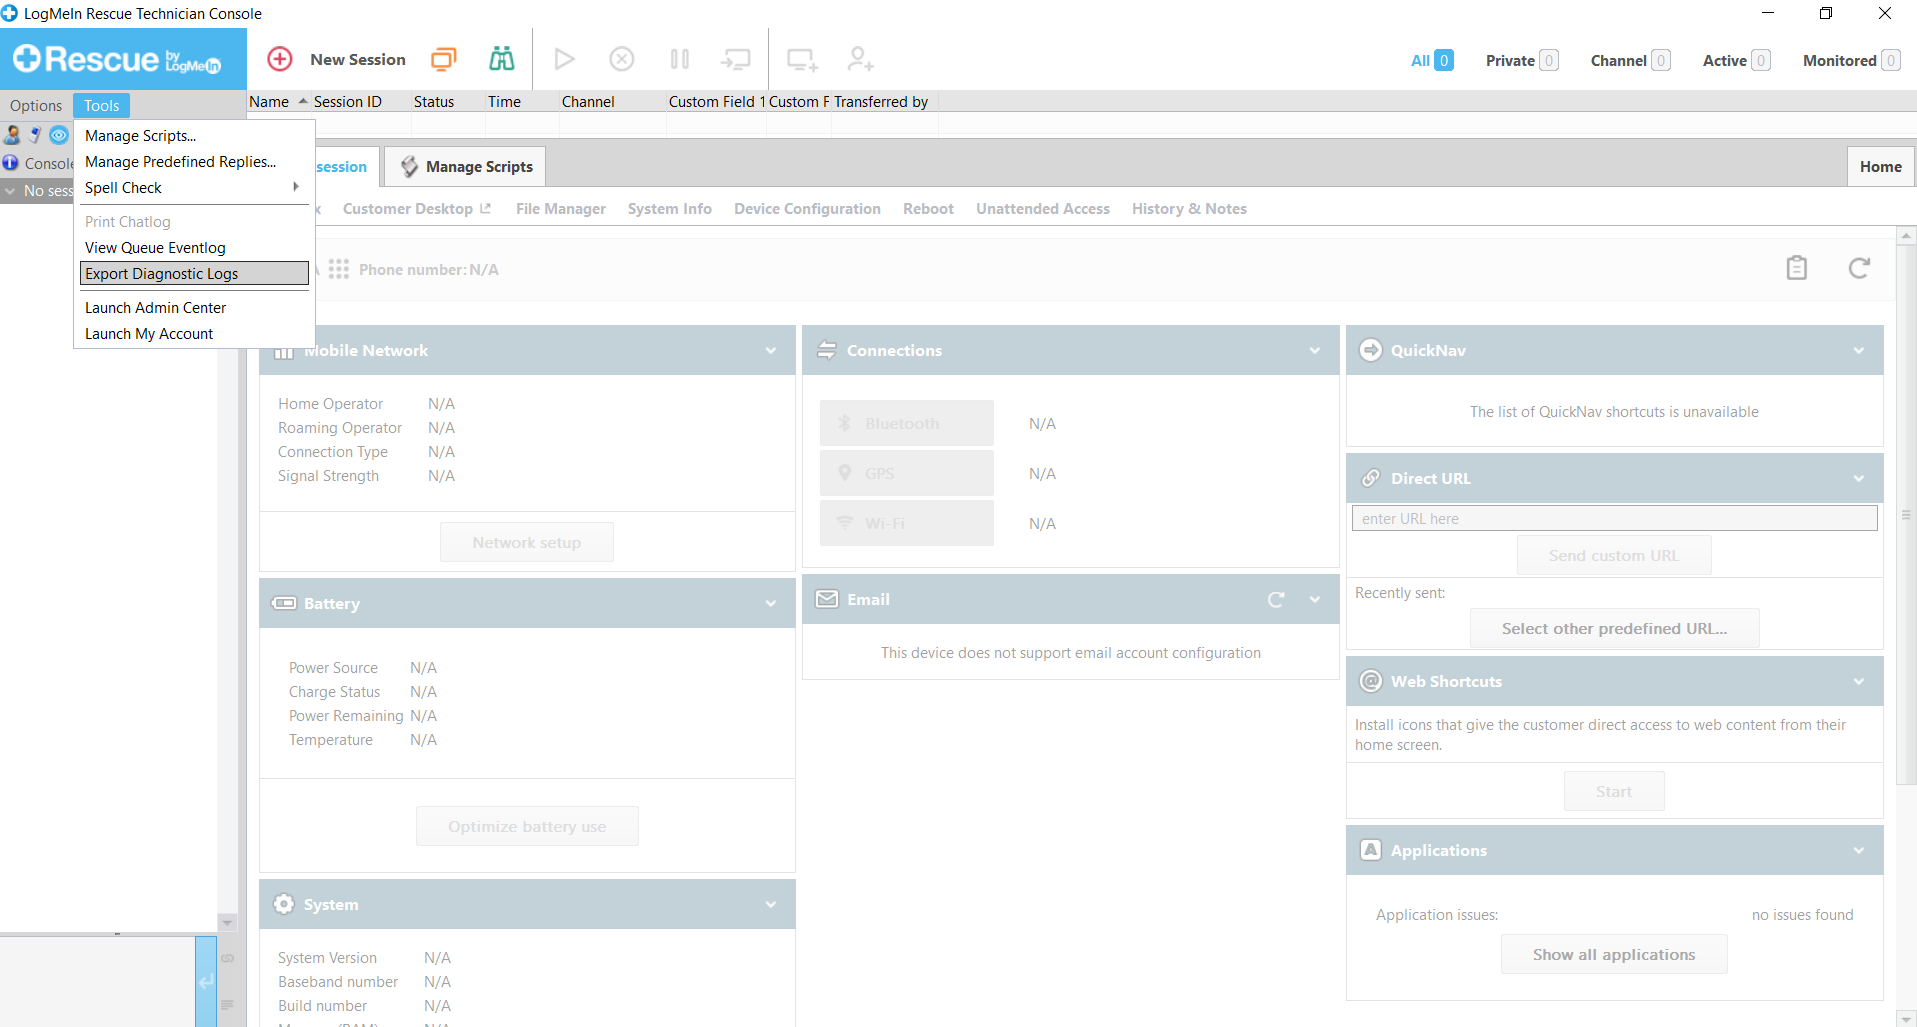Click the Web Shortcuts at-sign icon
The width and height of the screenshot is (1917, 1027).
click(x=1371, y=681)
